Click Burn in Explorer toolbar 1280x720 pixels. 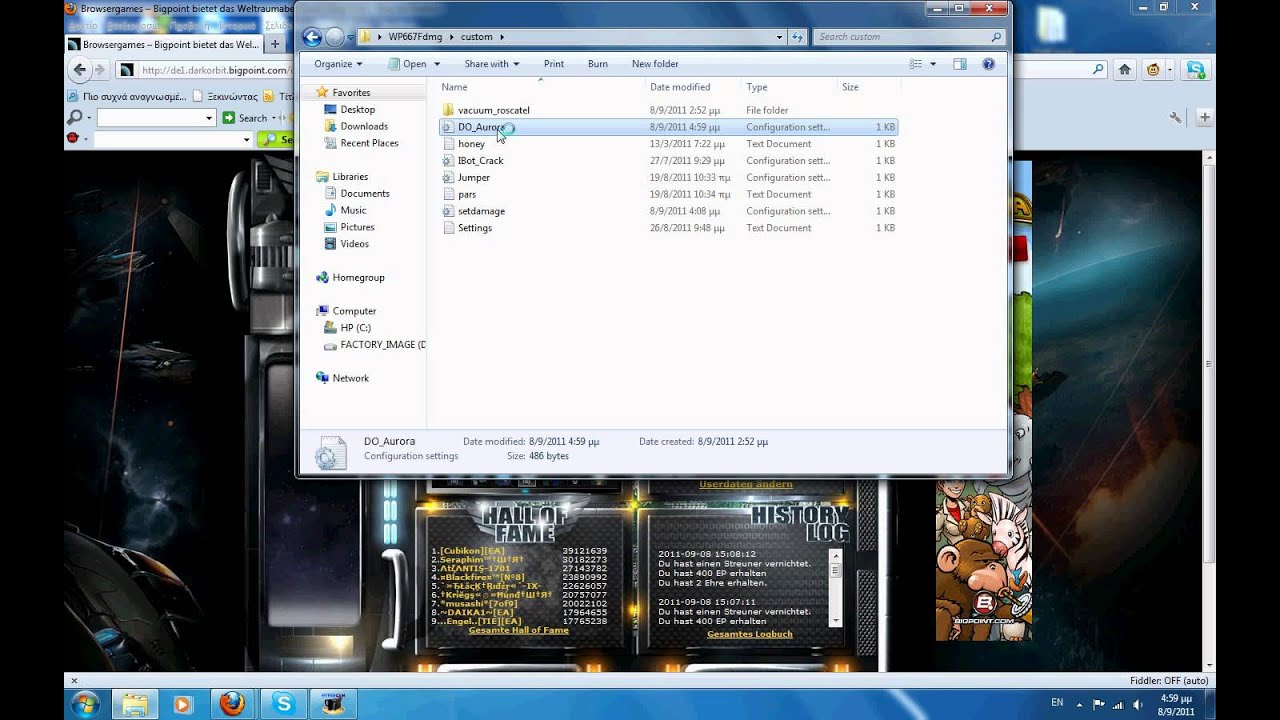tap(598, 64)
